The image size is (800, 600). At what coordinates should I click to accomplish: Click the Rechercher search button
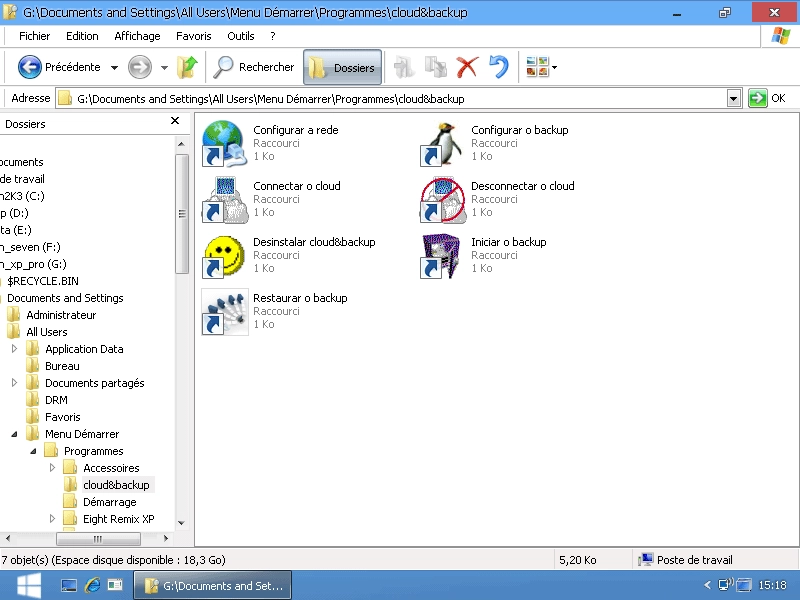point(254,67)
